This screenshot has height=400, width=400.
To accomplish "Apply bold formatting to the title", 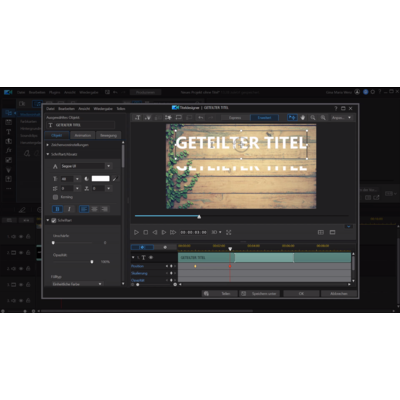I will tap(57, 209).
